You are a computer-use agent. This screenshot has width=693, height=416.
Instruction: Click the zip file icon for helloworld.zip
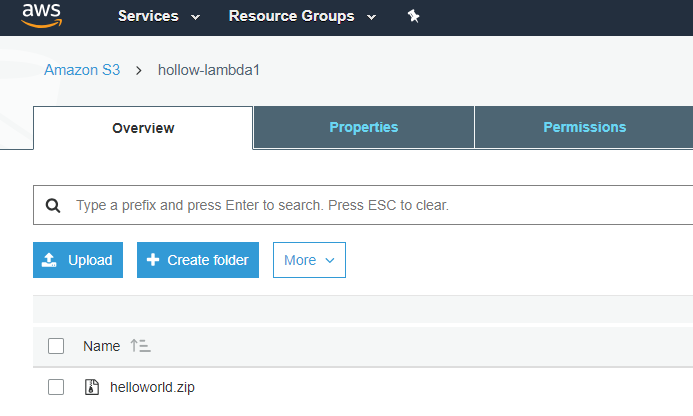91,387
